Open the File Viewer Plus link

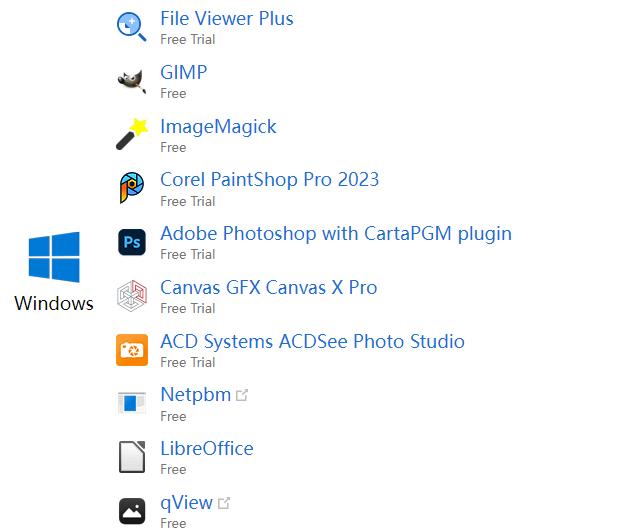[226, 18]
